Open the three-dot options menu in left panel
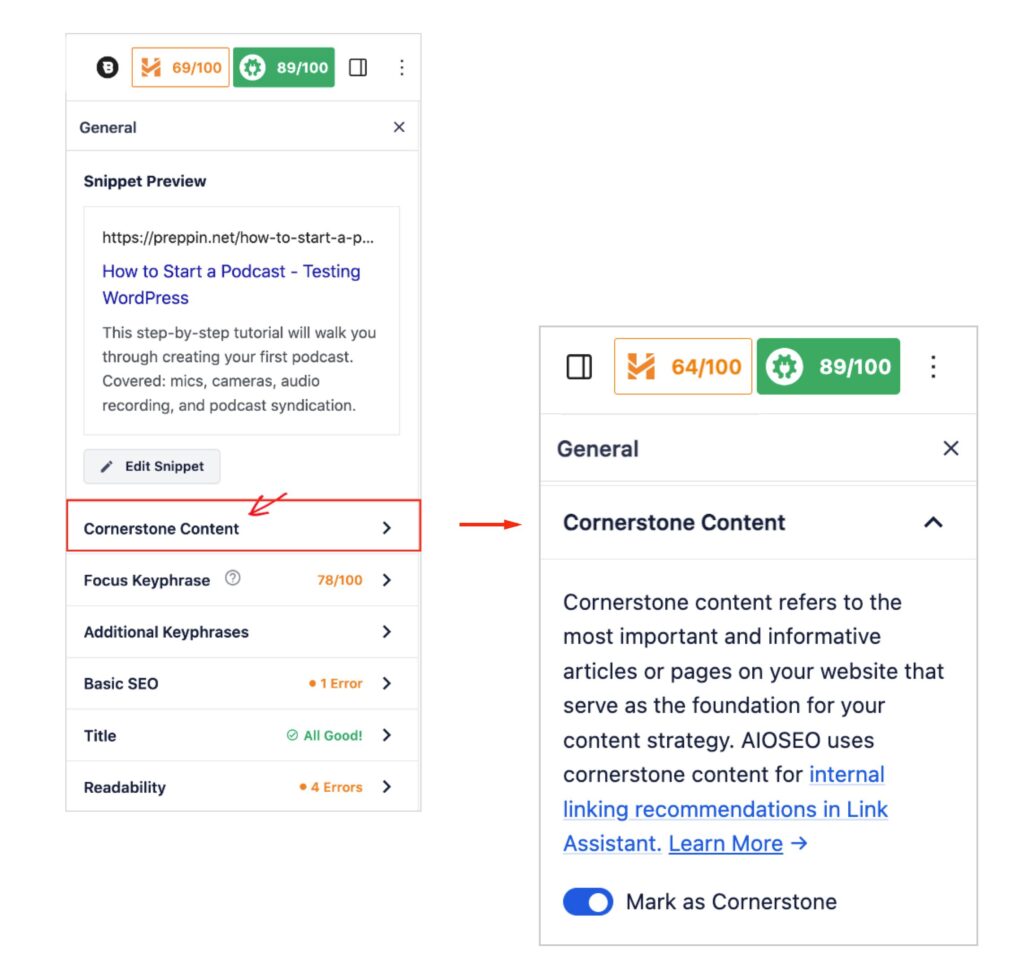Image resolution: width=1024 pixels, height=964 pixels. point(402,67)
